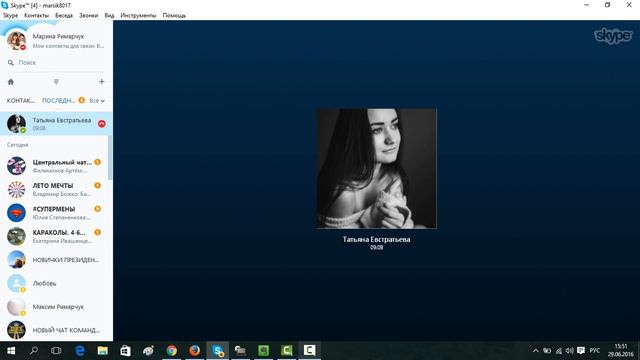This screenshot has width=640, height=360.
Task: Launch Microsoft Edge from taskbar
Action: pos(80,351)
